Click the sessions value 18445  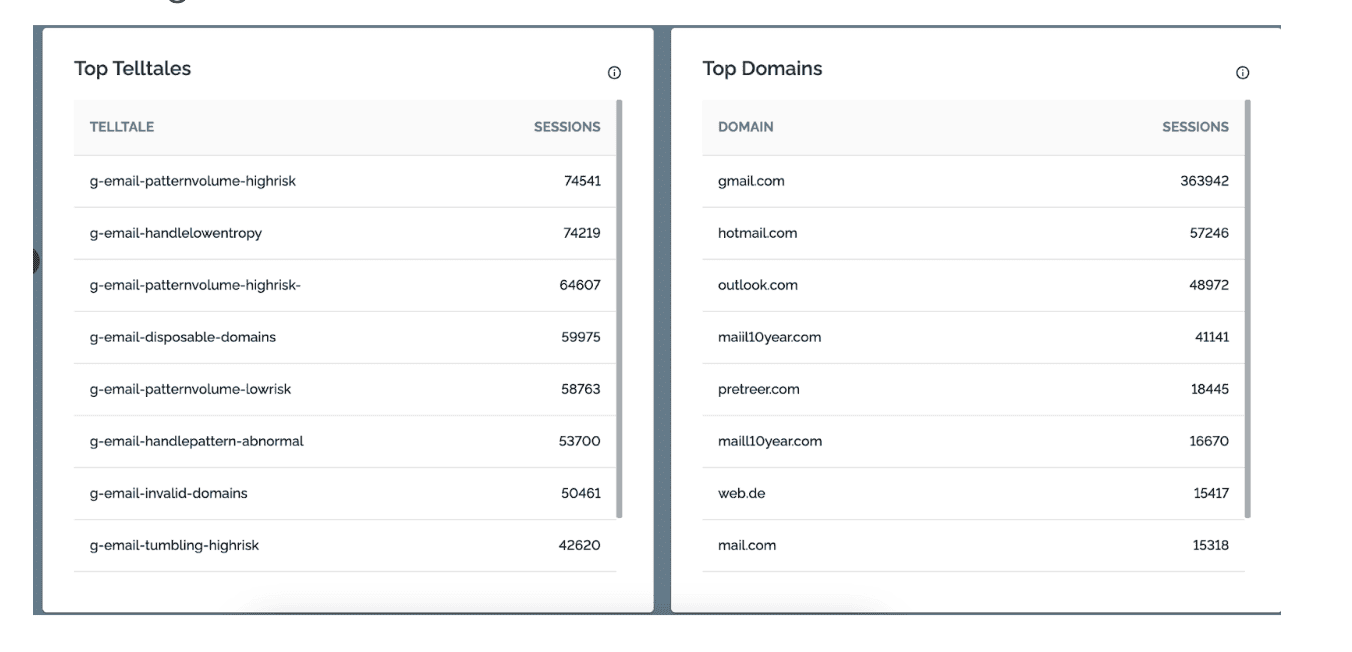pos(1209,389)
